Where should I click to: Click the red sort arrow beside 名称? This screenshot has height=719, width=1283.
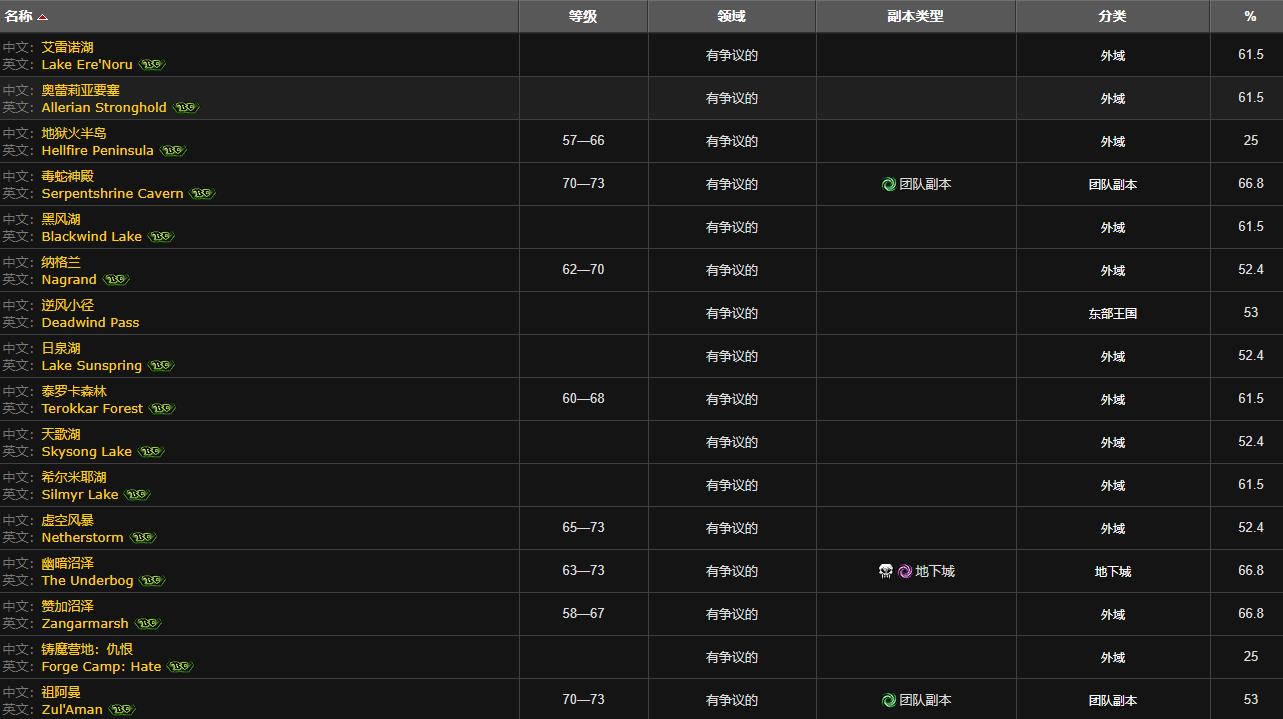point(43,17)
